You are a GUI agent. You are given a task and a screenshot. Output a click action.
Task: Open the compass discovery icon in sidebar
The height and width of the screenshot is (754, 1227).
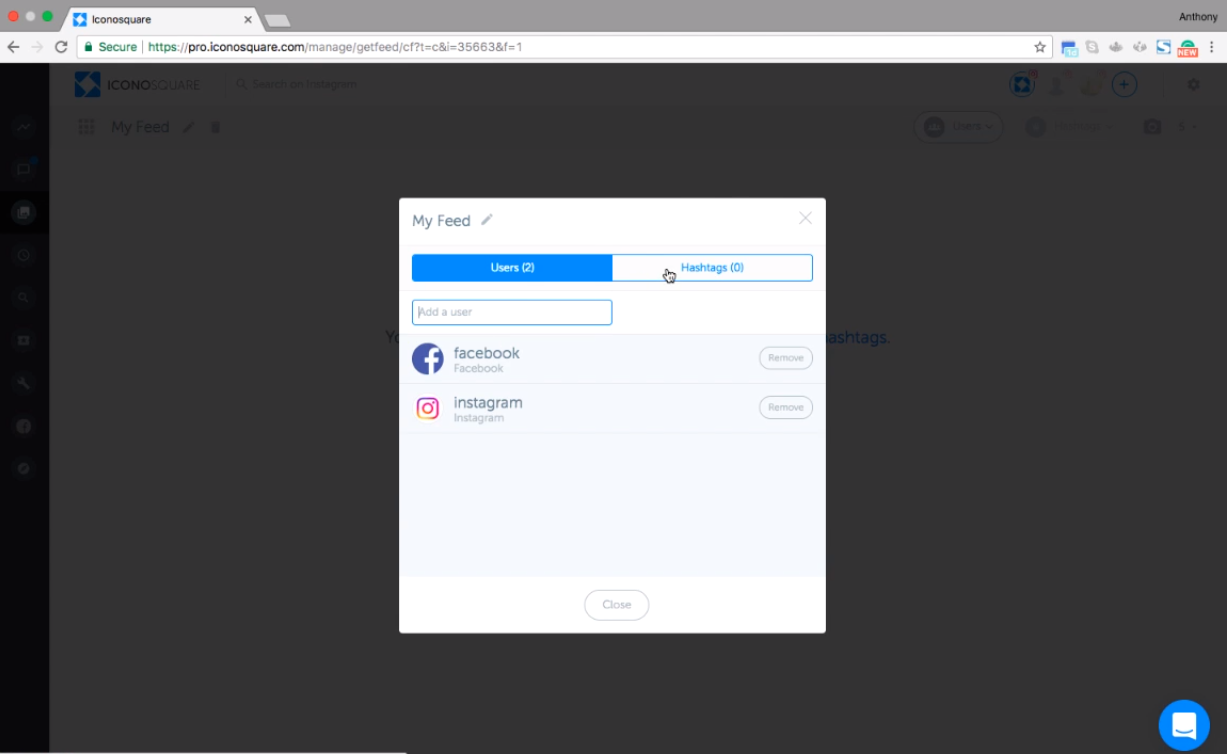point(24,468)
